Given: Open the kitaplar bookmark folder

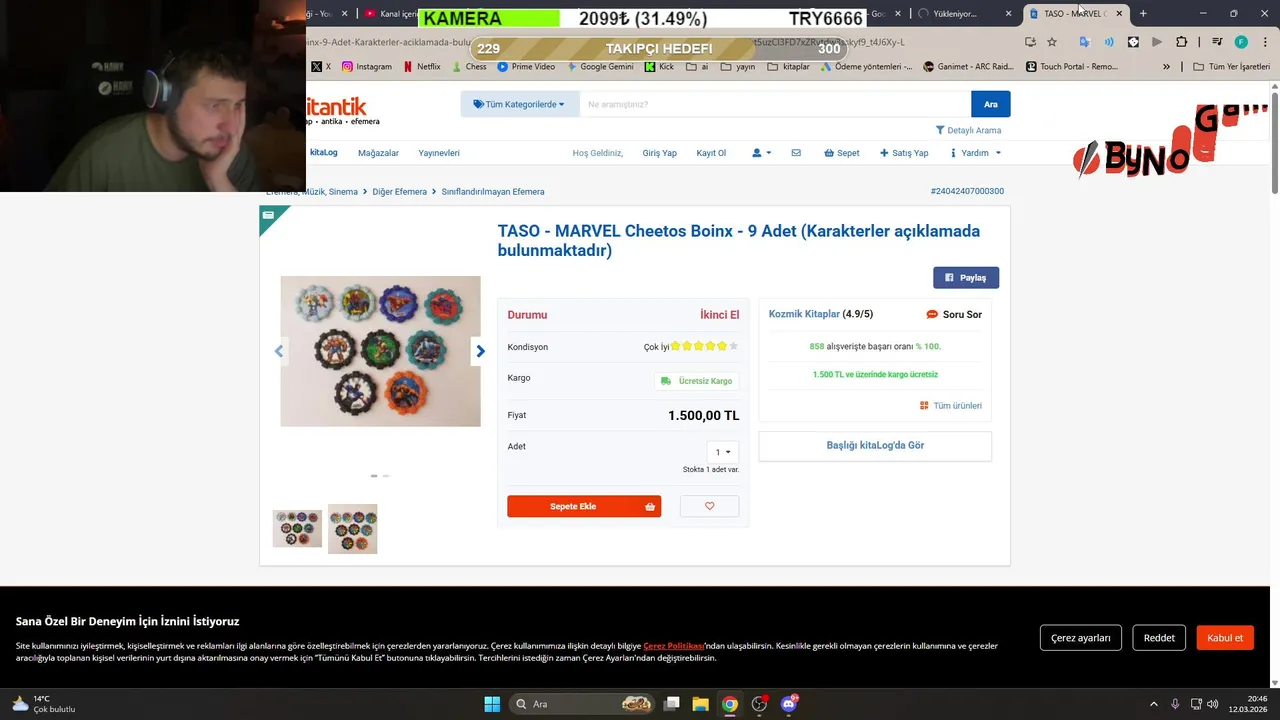Looking at the screenshot, I should point(788,67).
